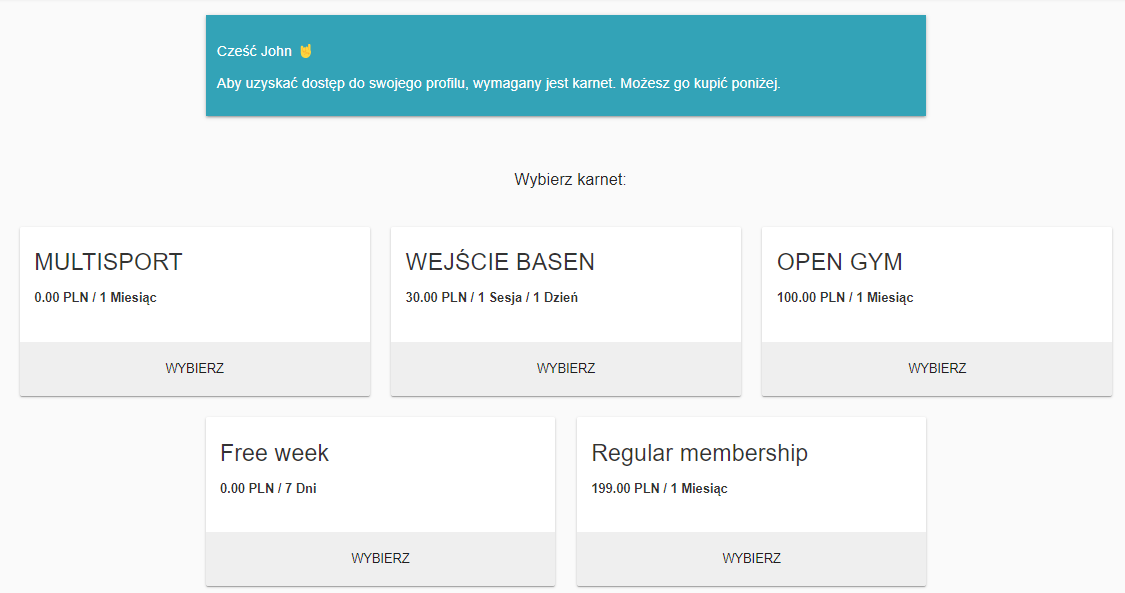Image resolution: width=1125 pixels, height=593 pixels.
Task: Pick WYBIERZ under Free week
Action: click(380, 559)
